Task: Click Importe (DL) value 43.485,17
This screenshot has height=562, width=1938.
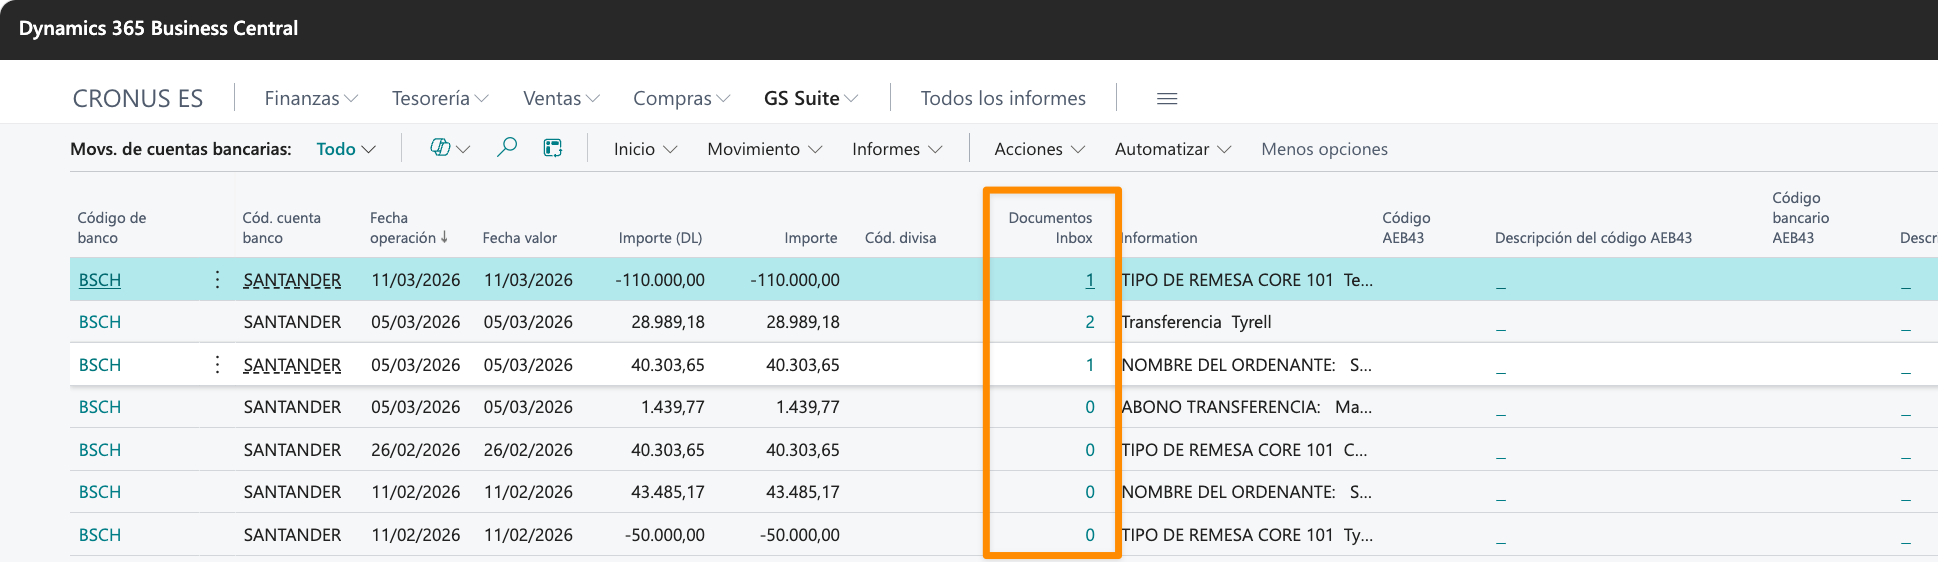Action: tap(667, 492)
